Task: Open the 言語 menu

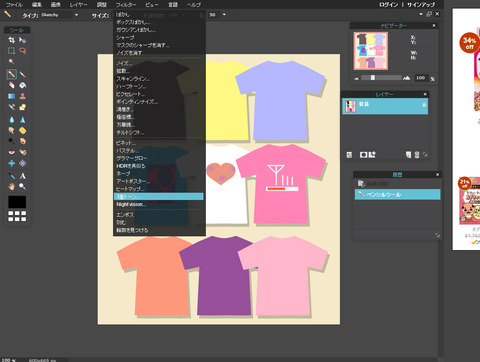Action: click(173, 5)
